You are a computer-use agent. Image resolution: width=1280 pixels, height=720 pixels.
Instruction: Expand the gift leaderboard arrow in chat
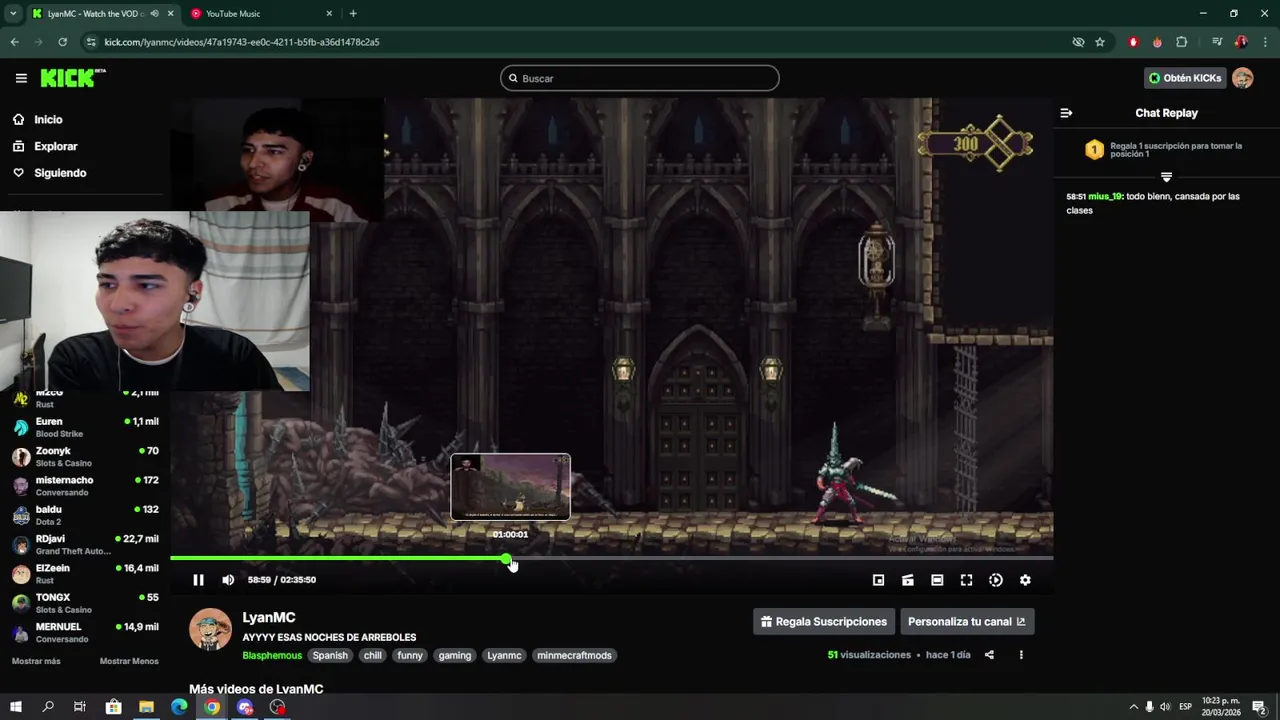(1166, 177)
